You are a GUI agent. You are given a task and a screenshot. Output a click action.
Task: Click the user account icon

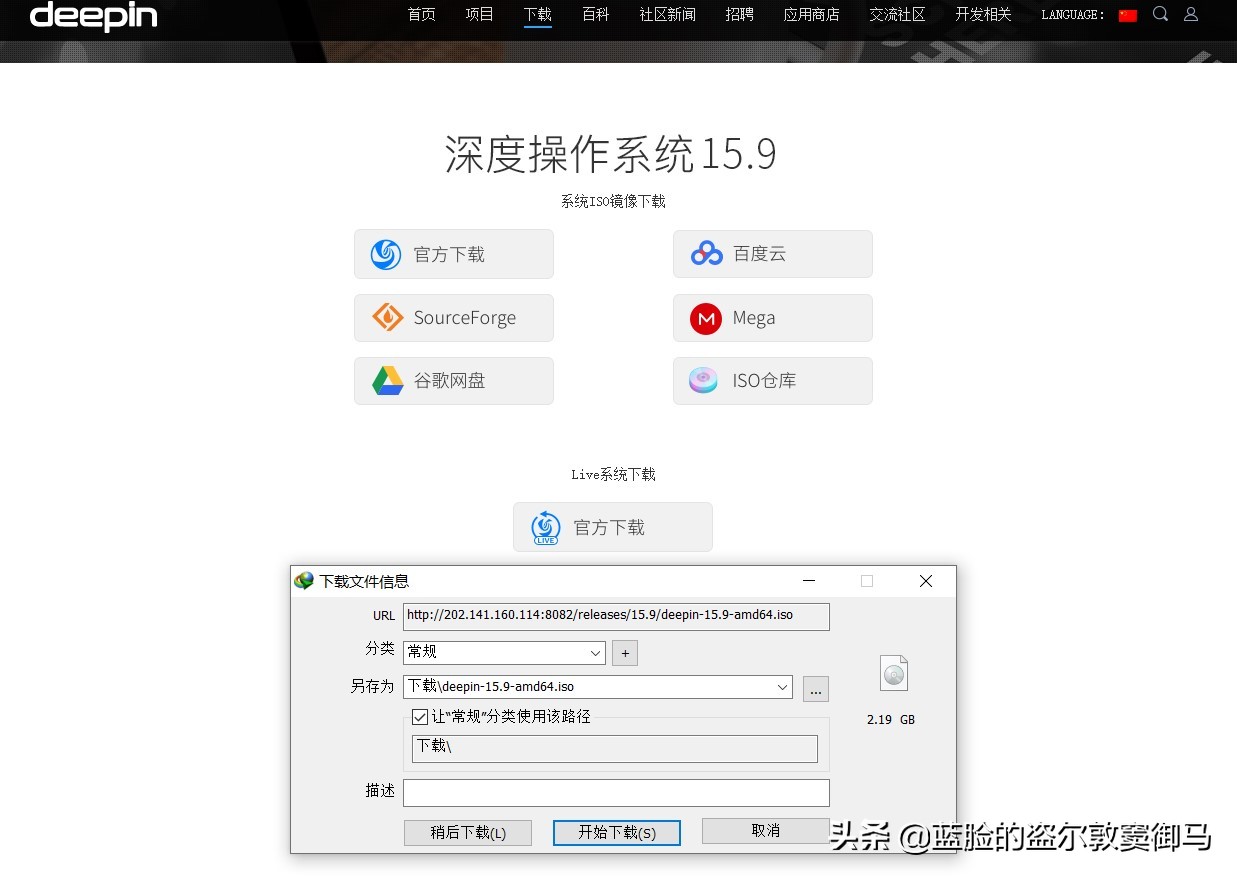click(1191, 14)
